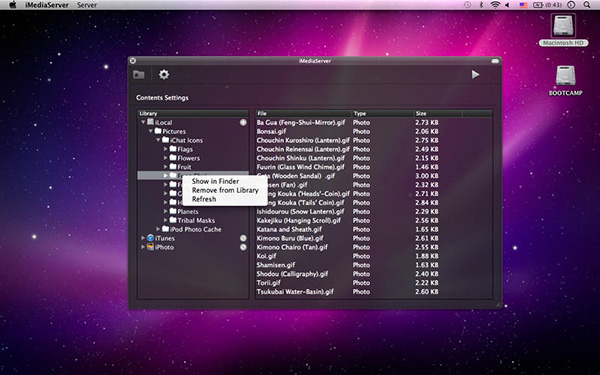This screenshot has width=600, height=375.
Task: Click the round icon beside iTunes
Action: [243, 238]
